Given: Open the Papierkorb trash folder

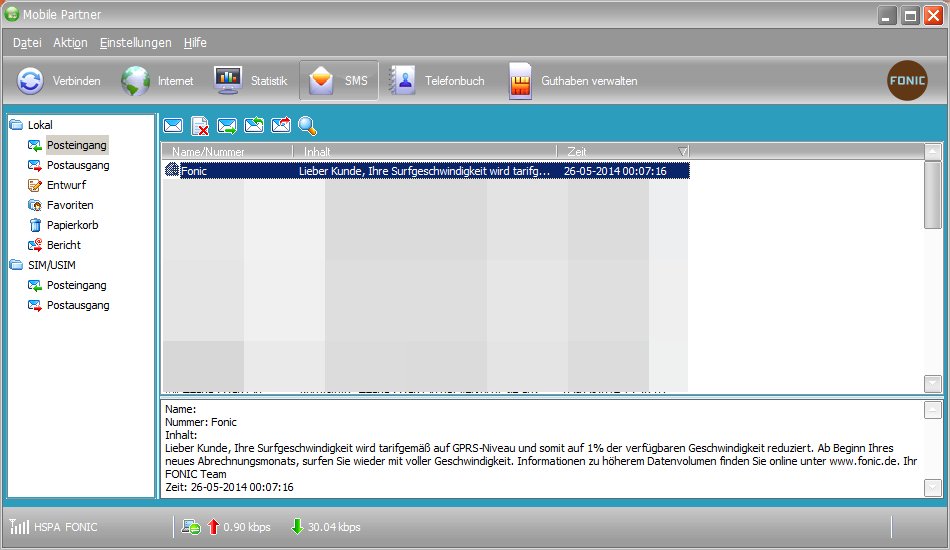Looking at the screenshot, I should pyautogui.click(x=73, y=225).
